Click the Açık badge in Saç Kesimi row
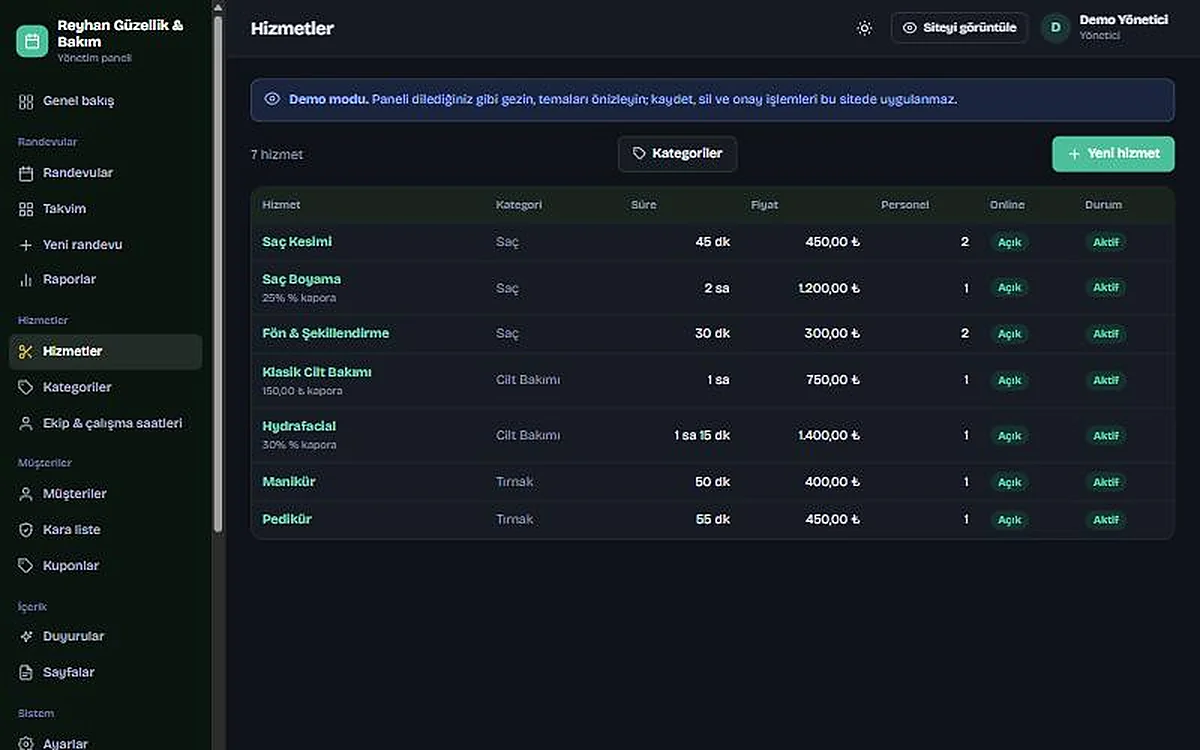The image size is (1200, 750). (x=1009, y=242)
